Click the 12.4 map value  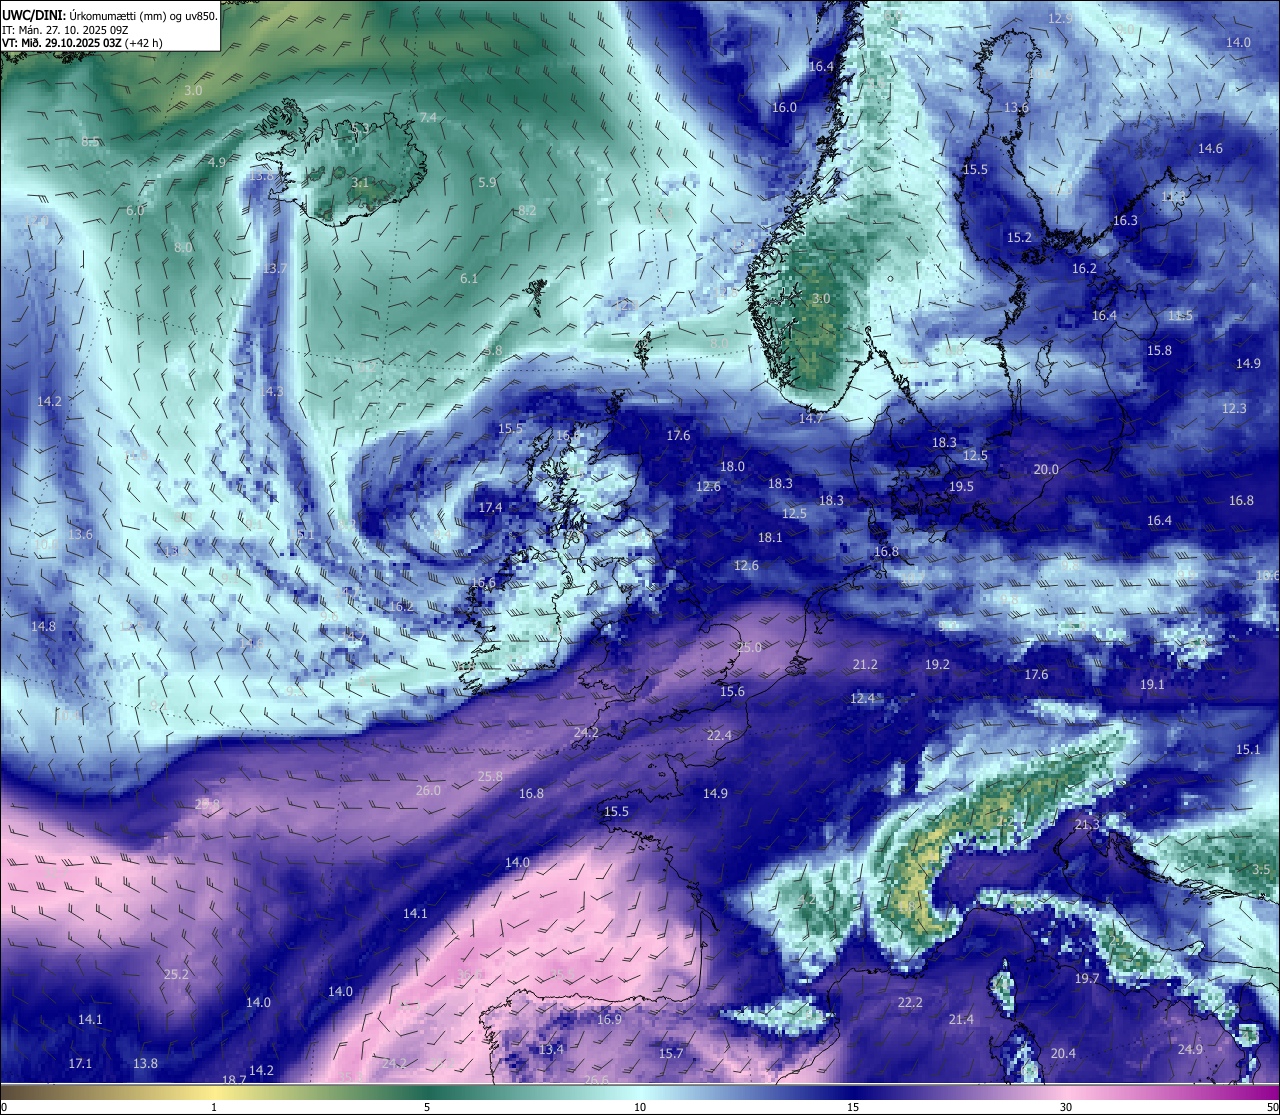862,699
